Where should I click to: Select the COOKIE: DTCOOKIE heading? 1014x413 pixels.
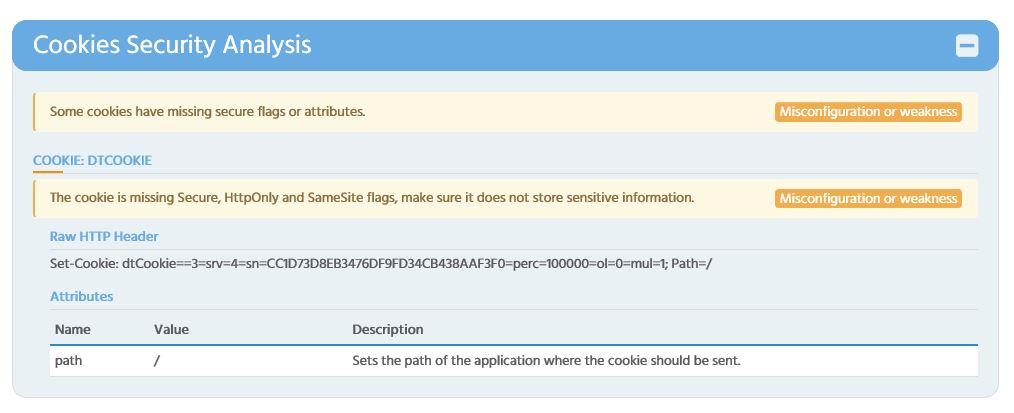click(x=92, y=160)
